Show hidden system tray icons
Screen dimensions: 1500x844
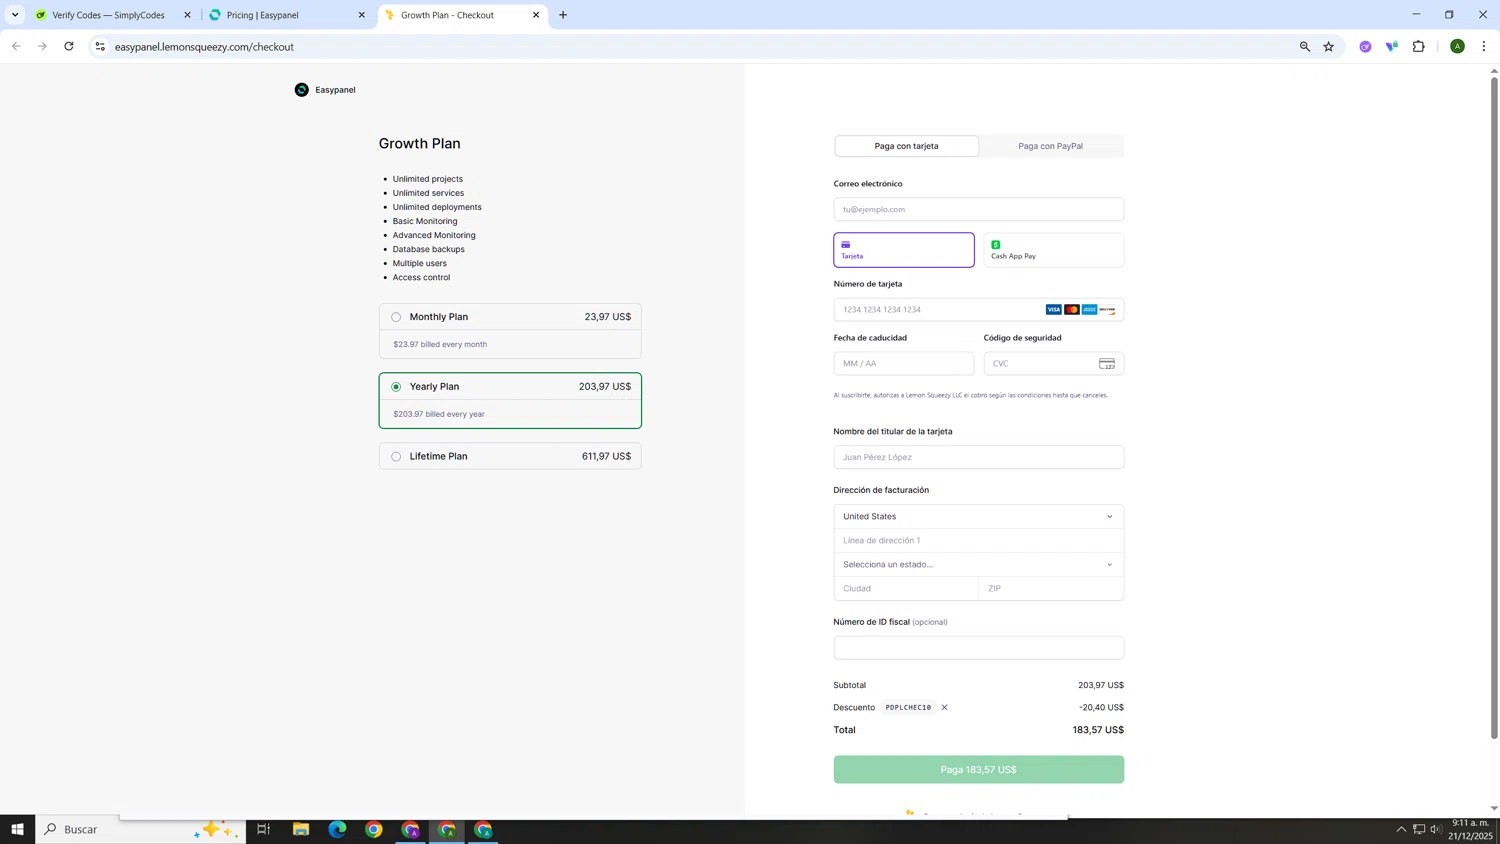1401,829
